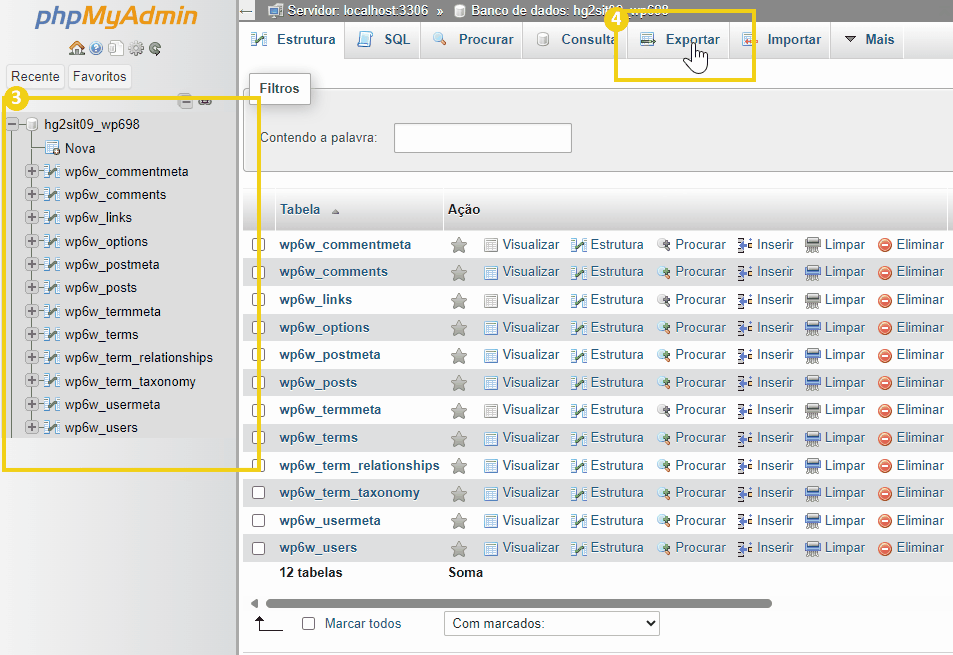Click the Estrutura icon in wp6w_comments row
The height and width of the screenshot is (655, 953).
point(579,272)
